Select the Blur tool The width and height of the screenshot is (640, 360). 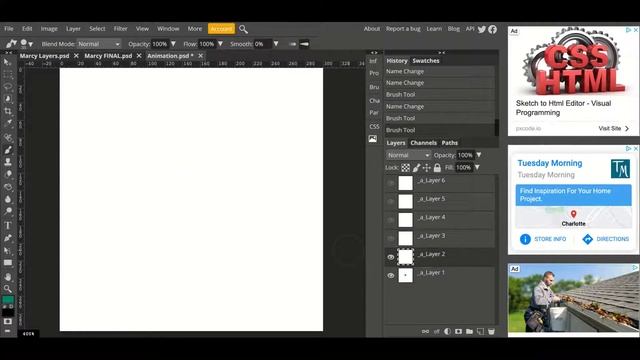tap(7, 199)
